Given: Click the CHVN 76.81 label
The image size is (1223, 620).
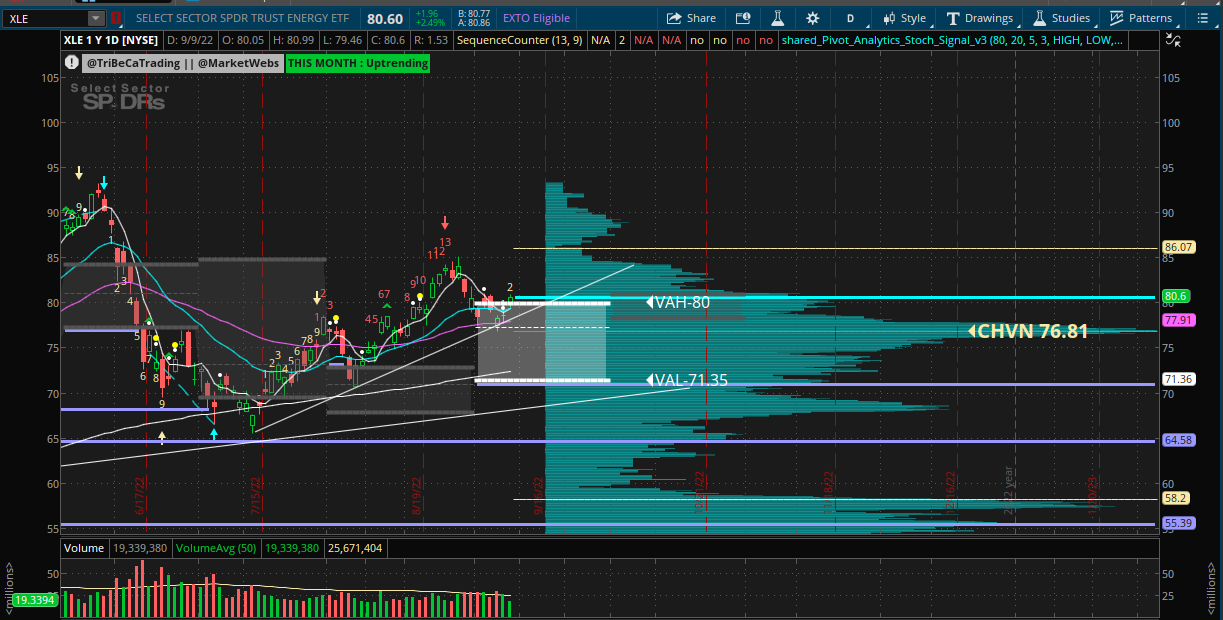Looking at the screenshot, I should (x=1027, y=330).
